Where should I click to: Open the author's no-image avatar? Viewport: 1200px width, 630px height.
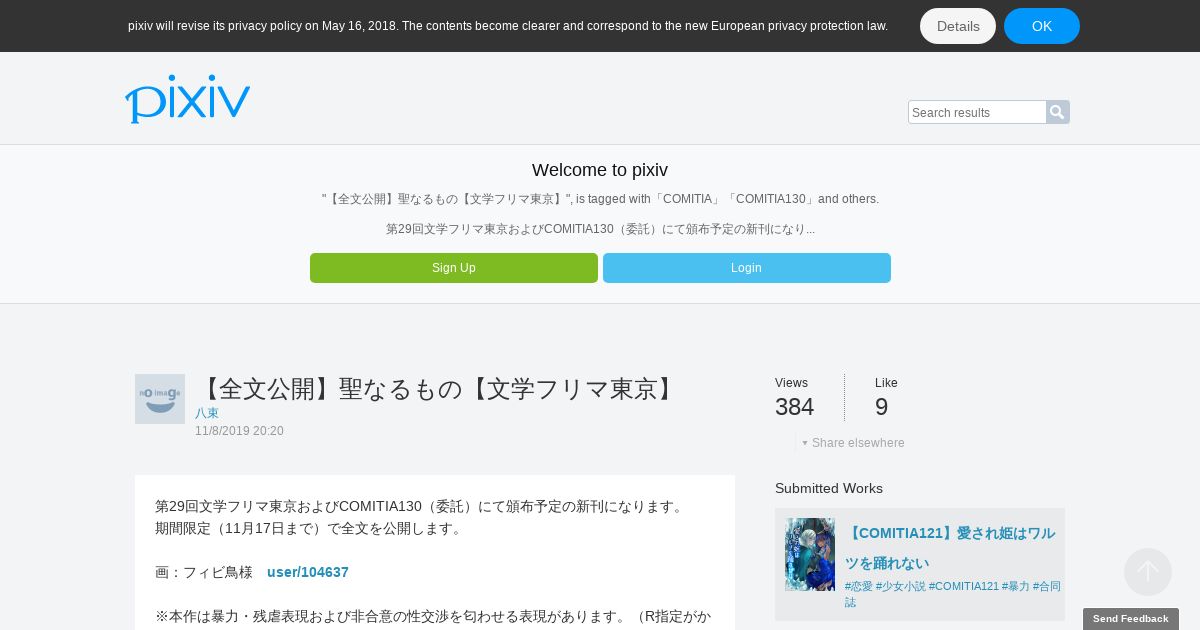click(160, 399)
